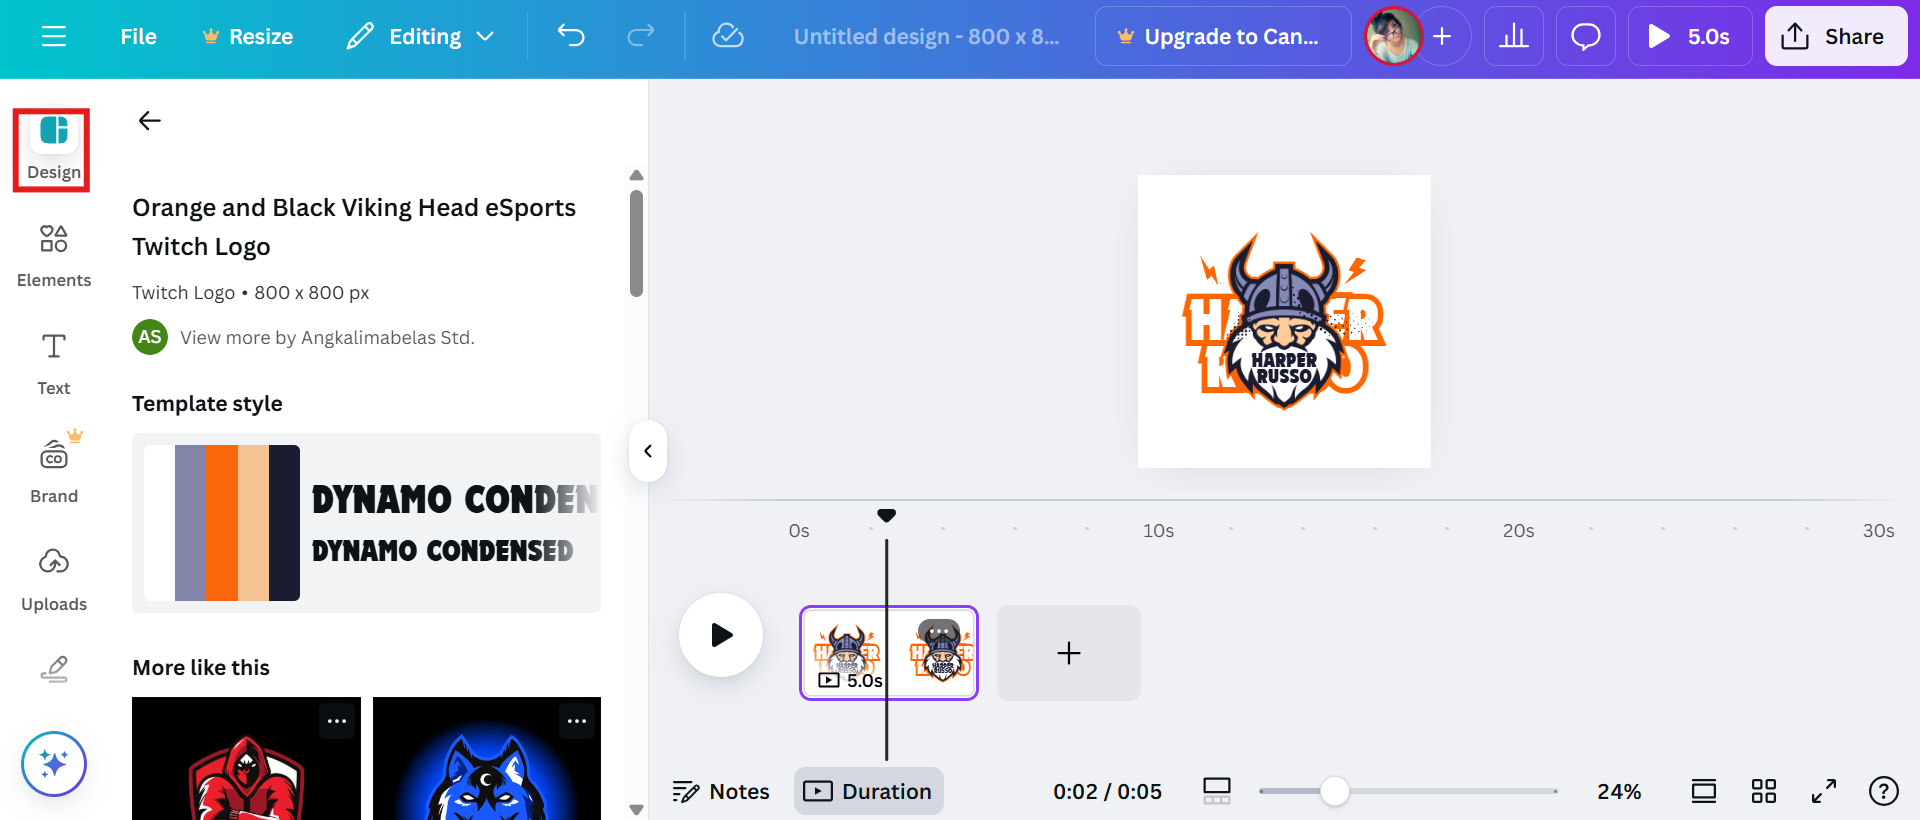Viewport: 1920px width, 820px height.
Task: Click the 10s mark on timeline ruler
Action: point(1158,531)
